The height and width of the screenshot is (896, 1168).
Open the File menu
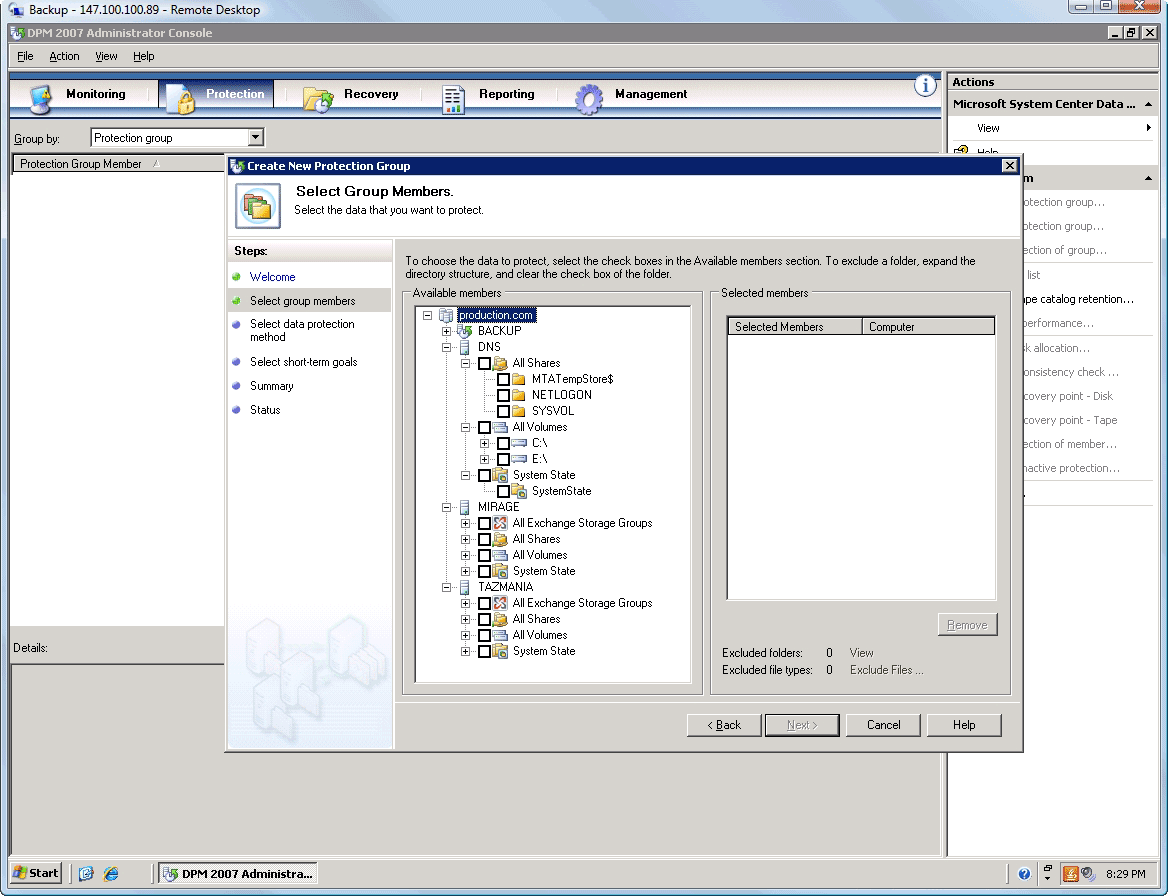[x=25, y=56]
